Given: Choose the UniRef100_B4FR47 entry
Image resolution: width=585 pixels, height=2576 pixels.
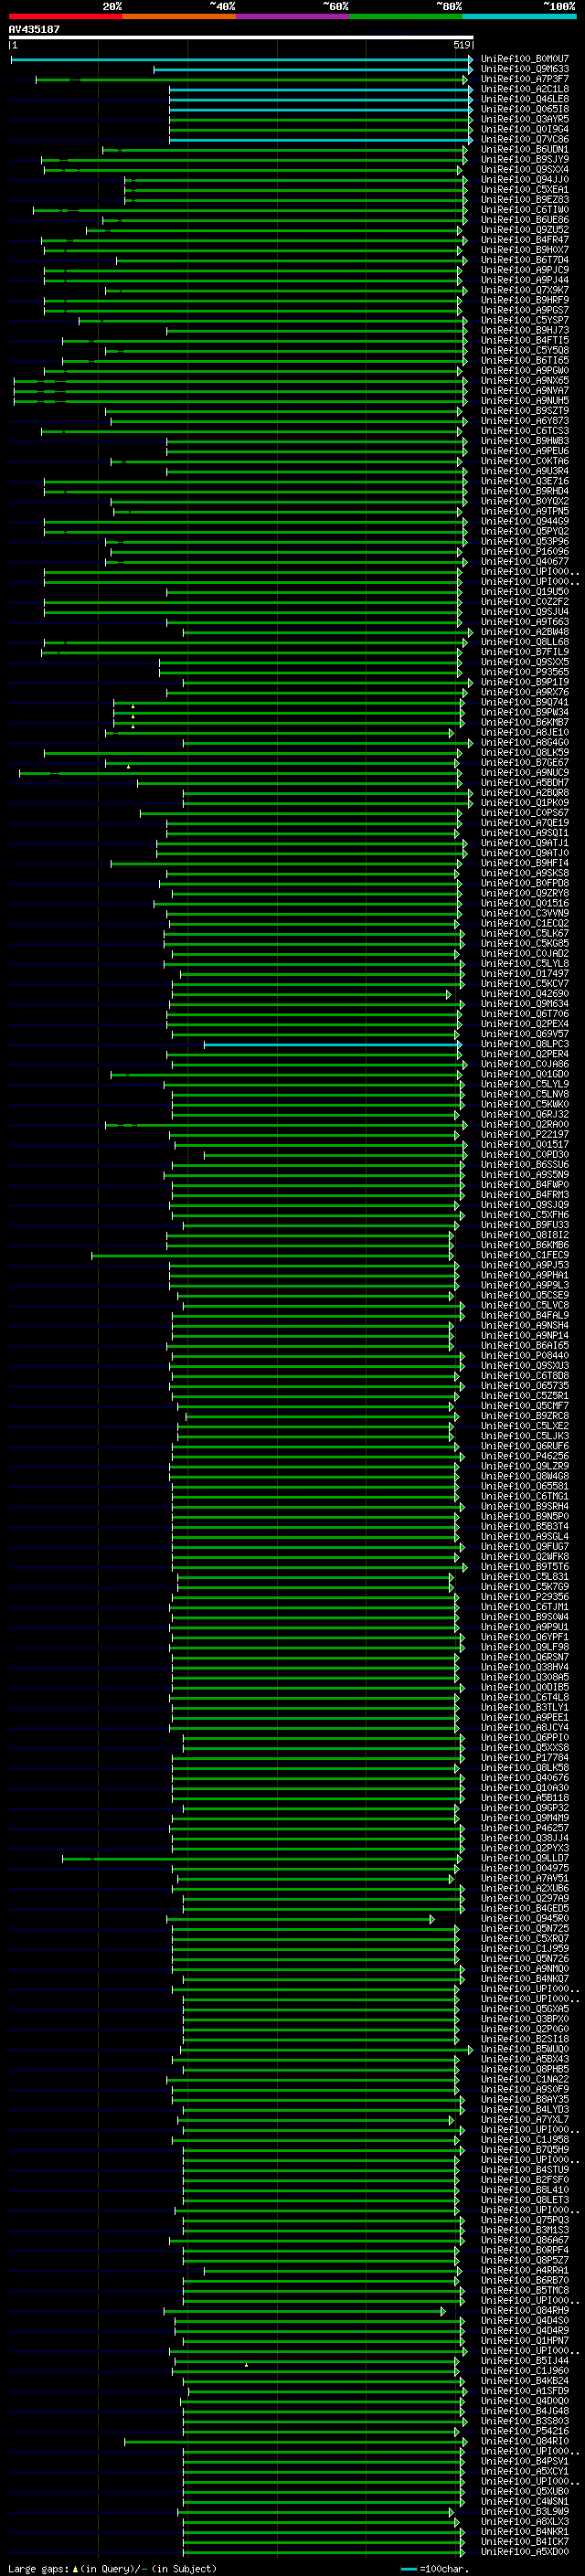Looking at the screenshot, I should 524,240.
